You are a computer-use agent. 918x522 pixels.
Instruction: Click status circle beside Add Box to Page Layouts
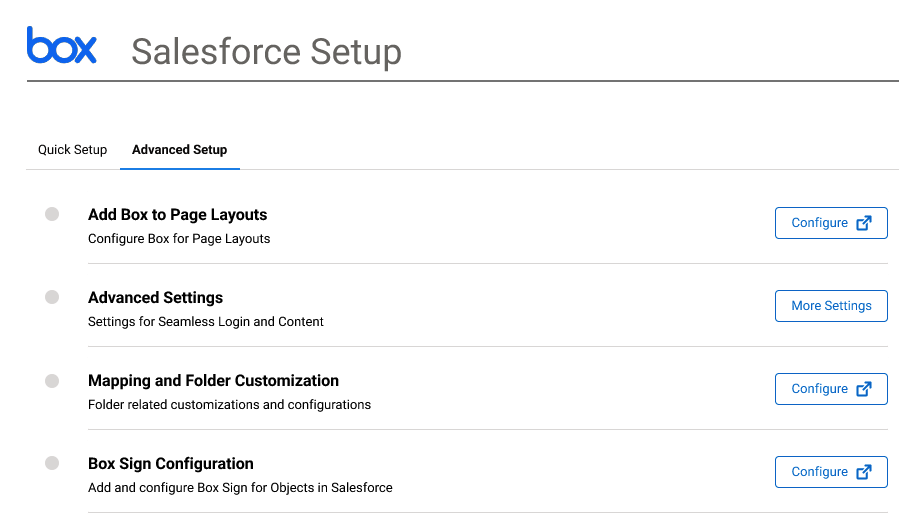click(x=52, y=214)
